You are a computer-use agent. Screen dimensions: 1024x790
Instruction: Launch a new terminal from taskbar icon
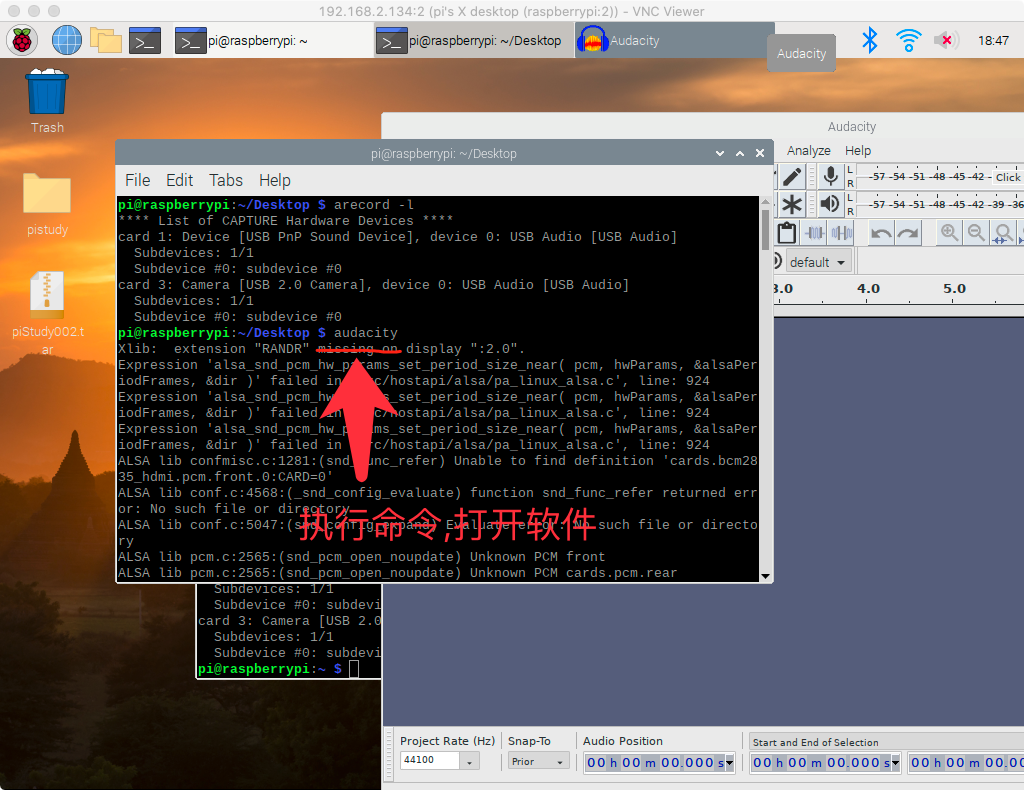tap(145, 40)
